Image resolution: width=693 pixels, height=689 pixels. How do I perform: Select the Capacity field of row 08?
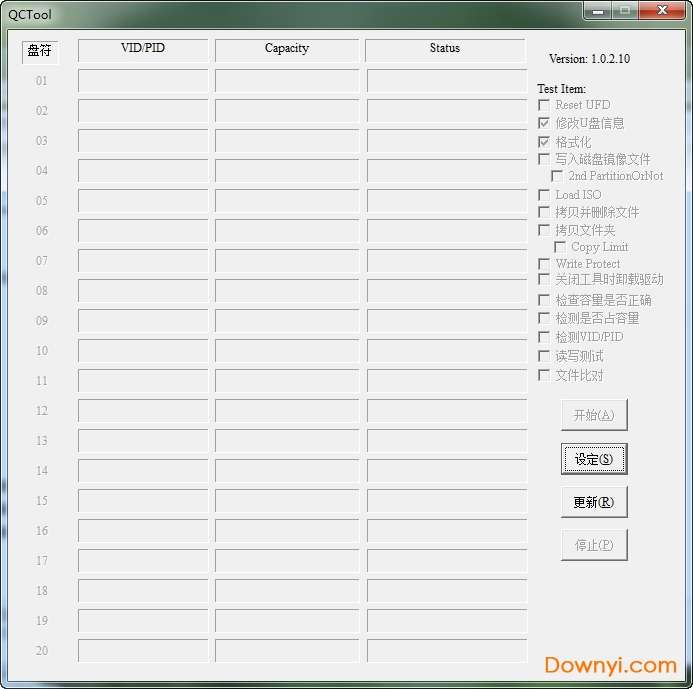[x=287, y=290]
